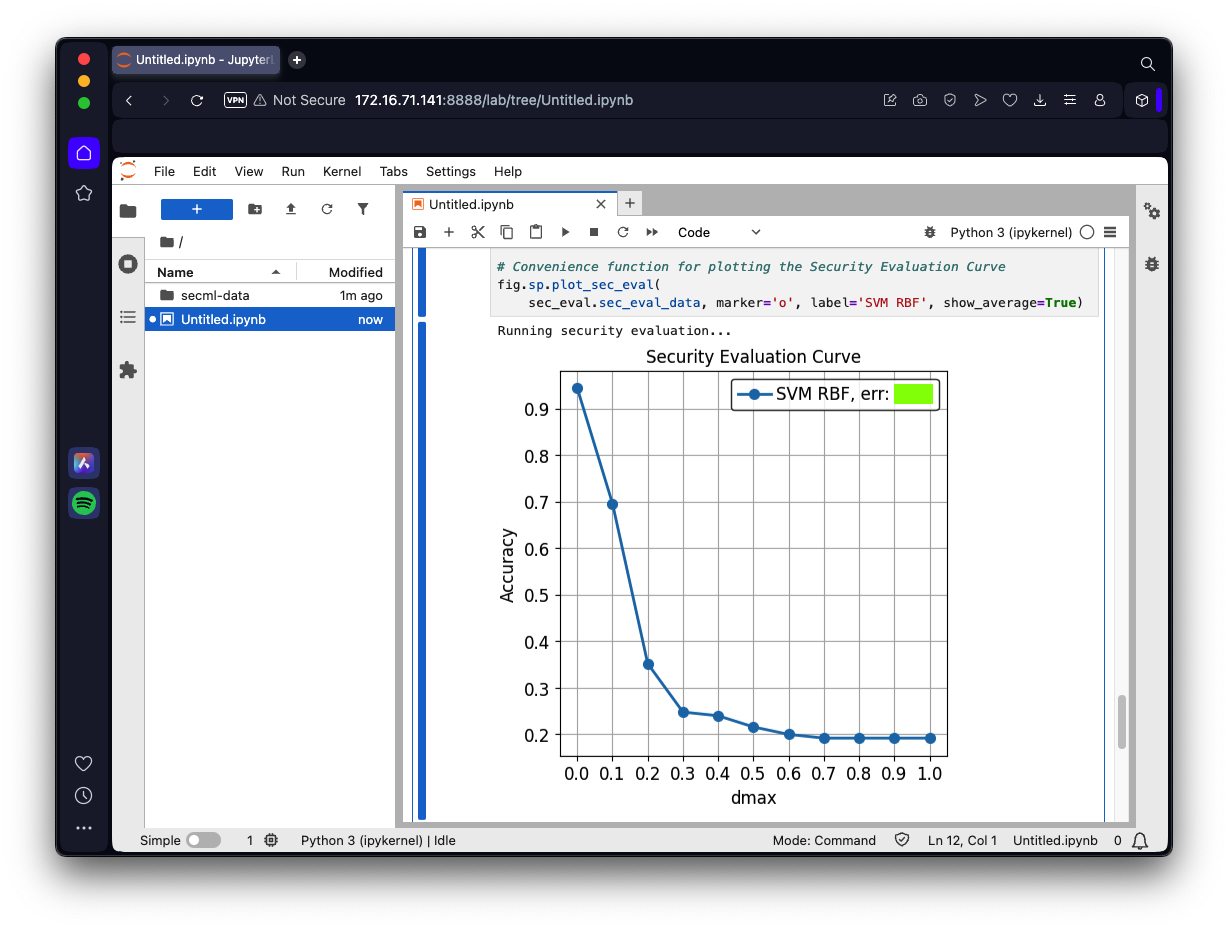Restart kernel and run all cells
The width and height of the screenshot is (1228, 930).
(652, 232)
